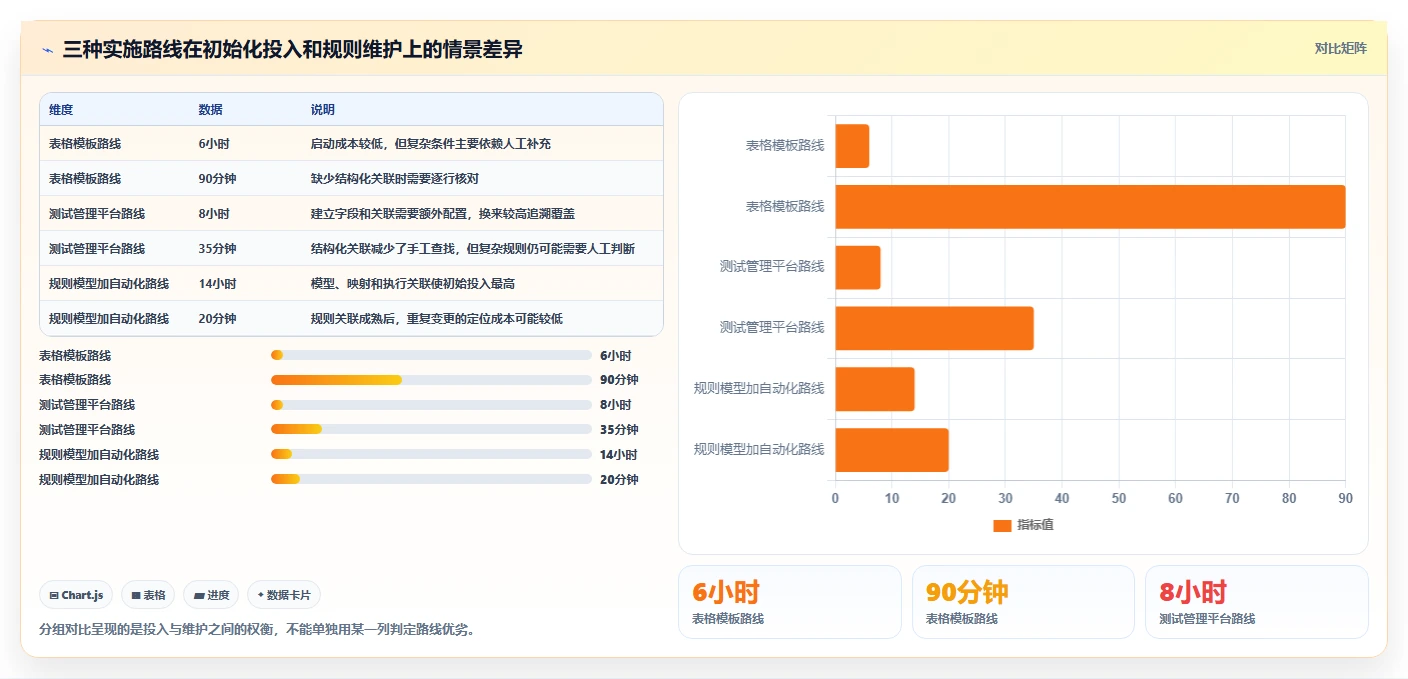Click the chart bar with value 8
Image resolution: width=1408 pixels, height=679 pixels.
[858, 267]
